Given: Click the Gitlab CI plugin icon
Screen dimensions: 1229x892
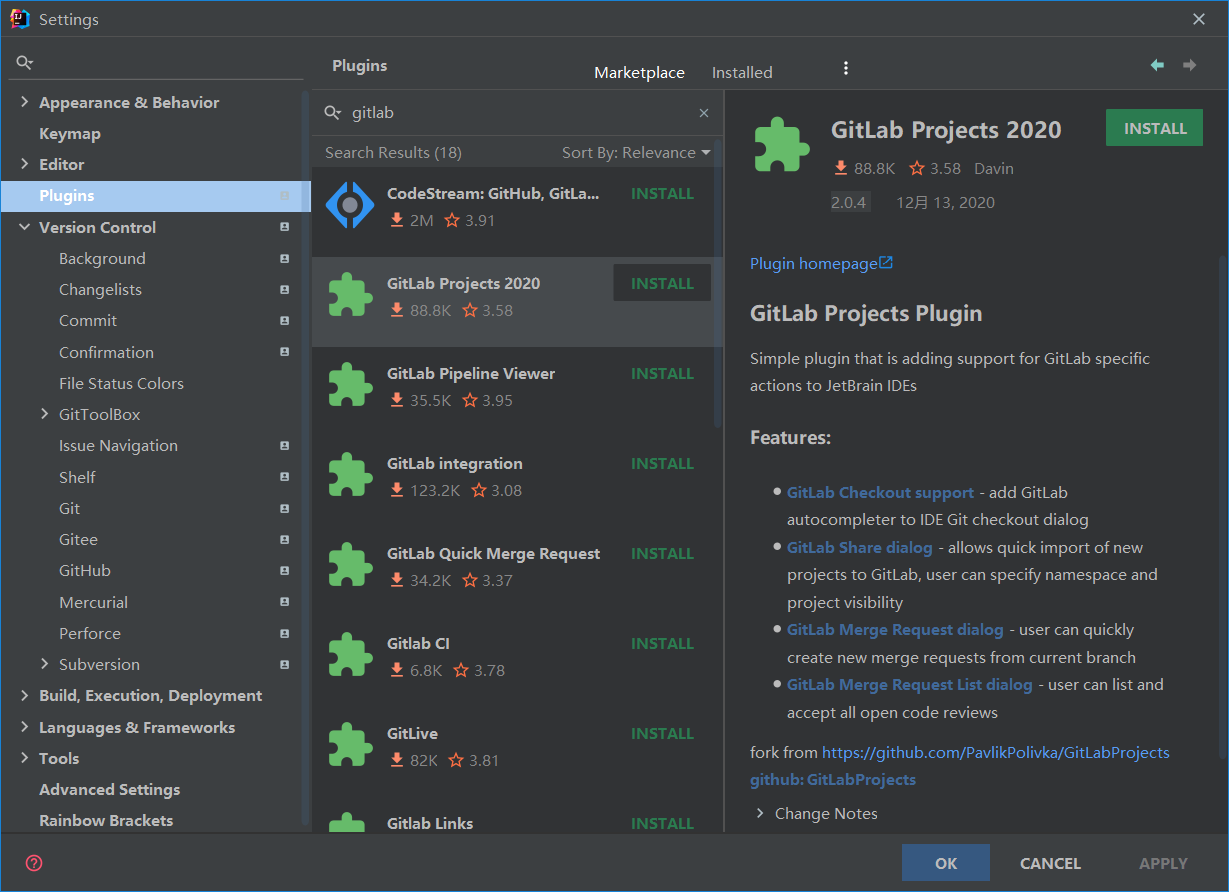Looking at the screenshot, I should pos(350,656).
